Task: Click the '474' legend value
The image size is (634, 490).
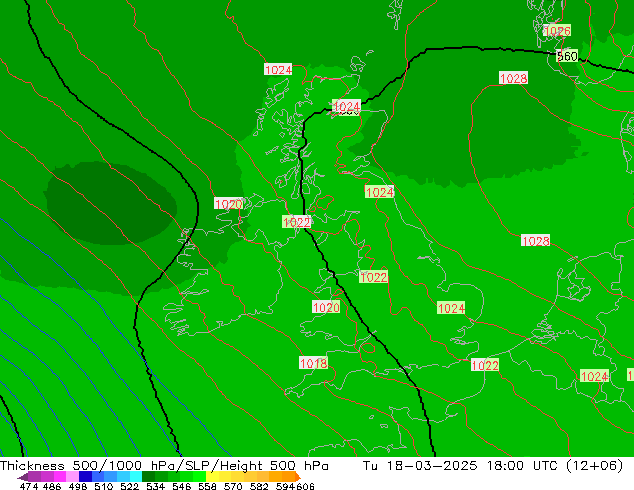Action: pyautogui.click(x=29, y=486)
